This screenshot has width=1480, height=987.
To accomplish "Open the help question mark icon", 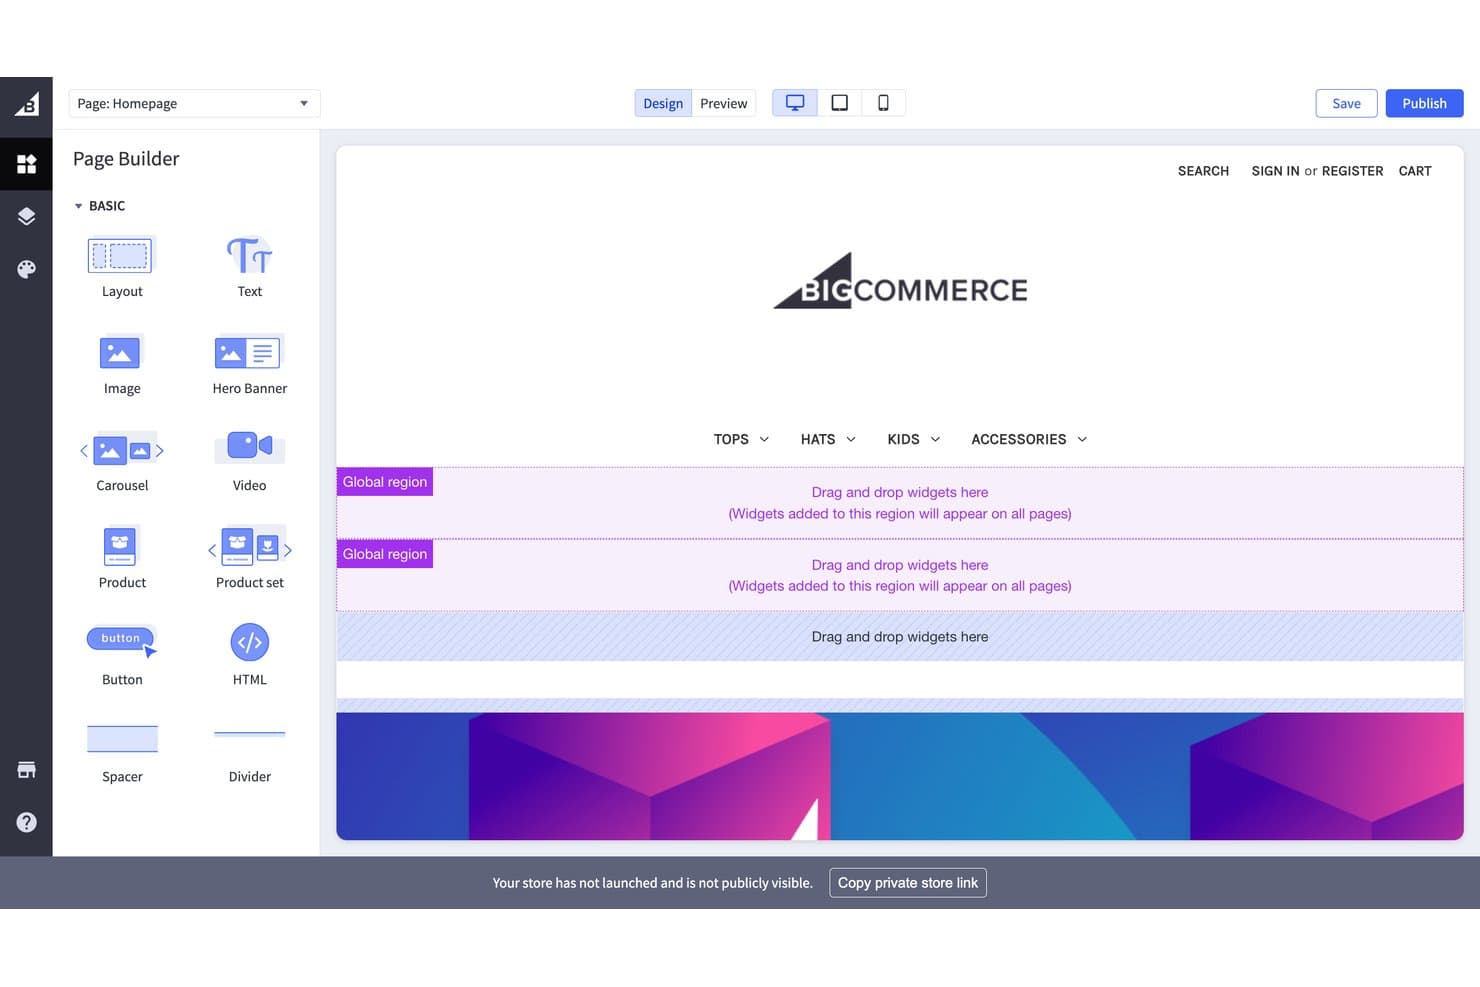I will pyautogui.click(x=26, y=822).
